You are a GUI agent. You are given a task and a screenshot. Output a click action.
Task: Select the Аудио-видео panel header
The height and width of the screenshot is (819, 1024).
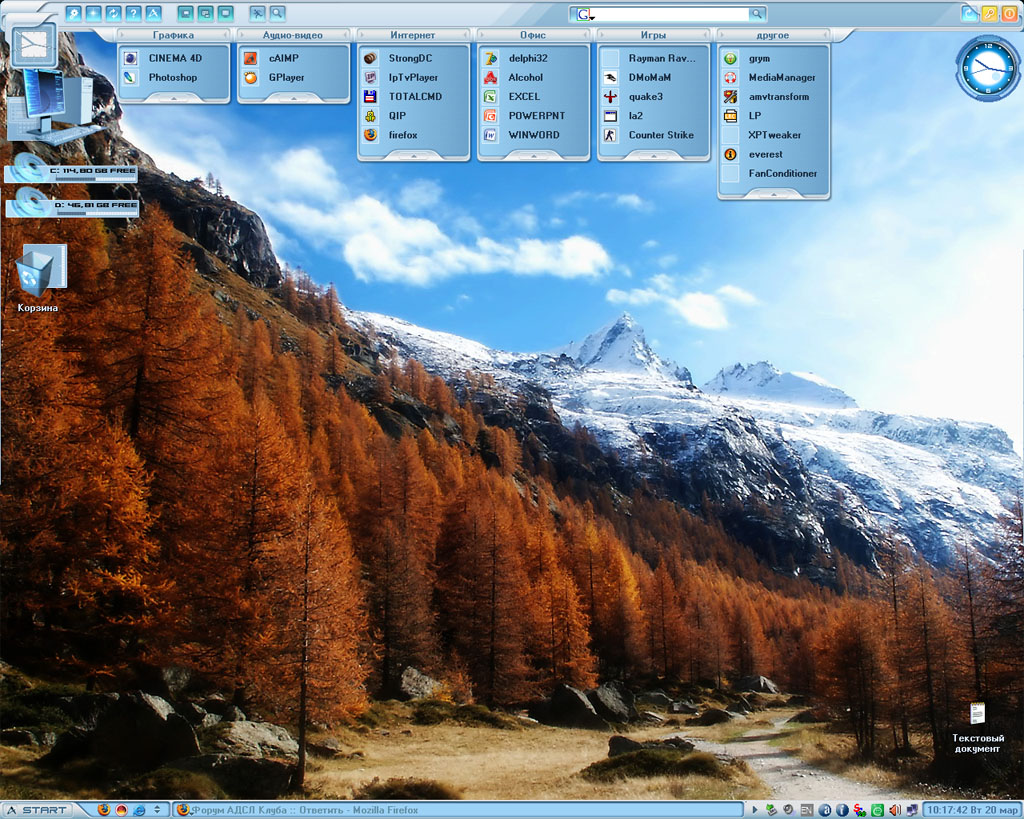293,35
